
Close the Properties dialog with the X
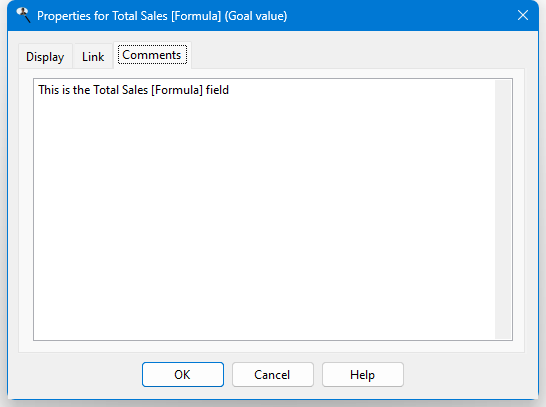click(x=523, y=15)
